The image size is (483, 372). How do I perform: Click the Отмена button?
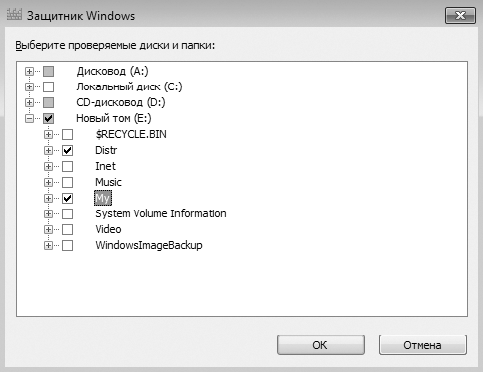pos(423,345)
